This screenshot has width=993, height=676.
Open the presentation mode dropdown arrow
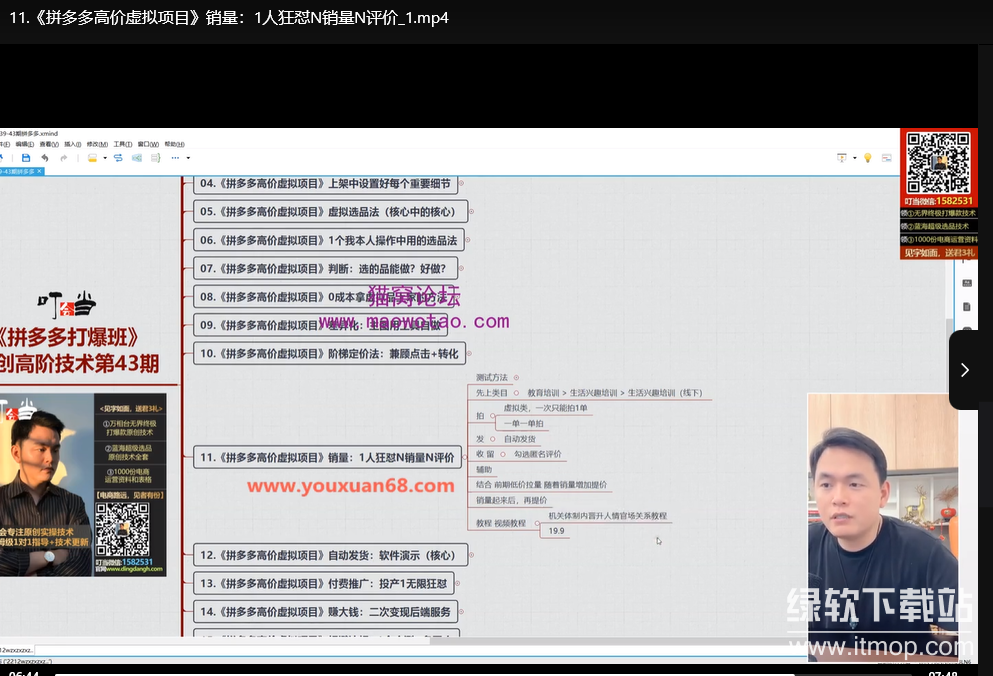pyautogui.click(x=855, y=158)
